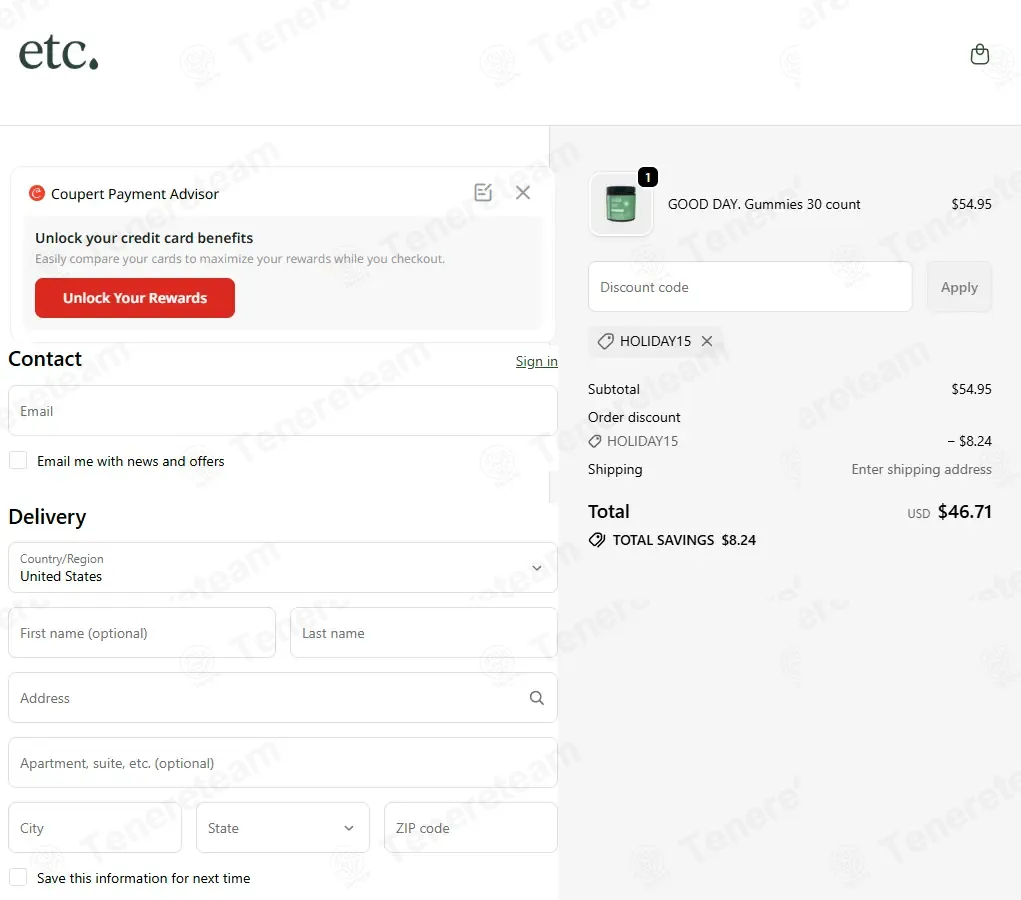The image size is (1021, 900).
Task: Click the quantity badge '1' on product
Action: pyautogui.click(x=648, y=177)
